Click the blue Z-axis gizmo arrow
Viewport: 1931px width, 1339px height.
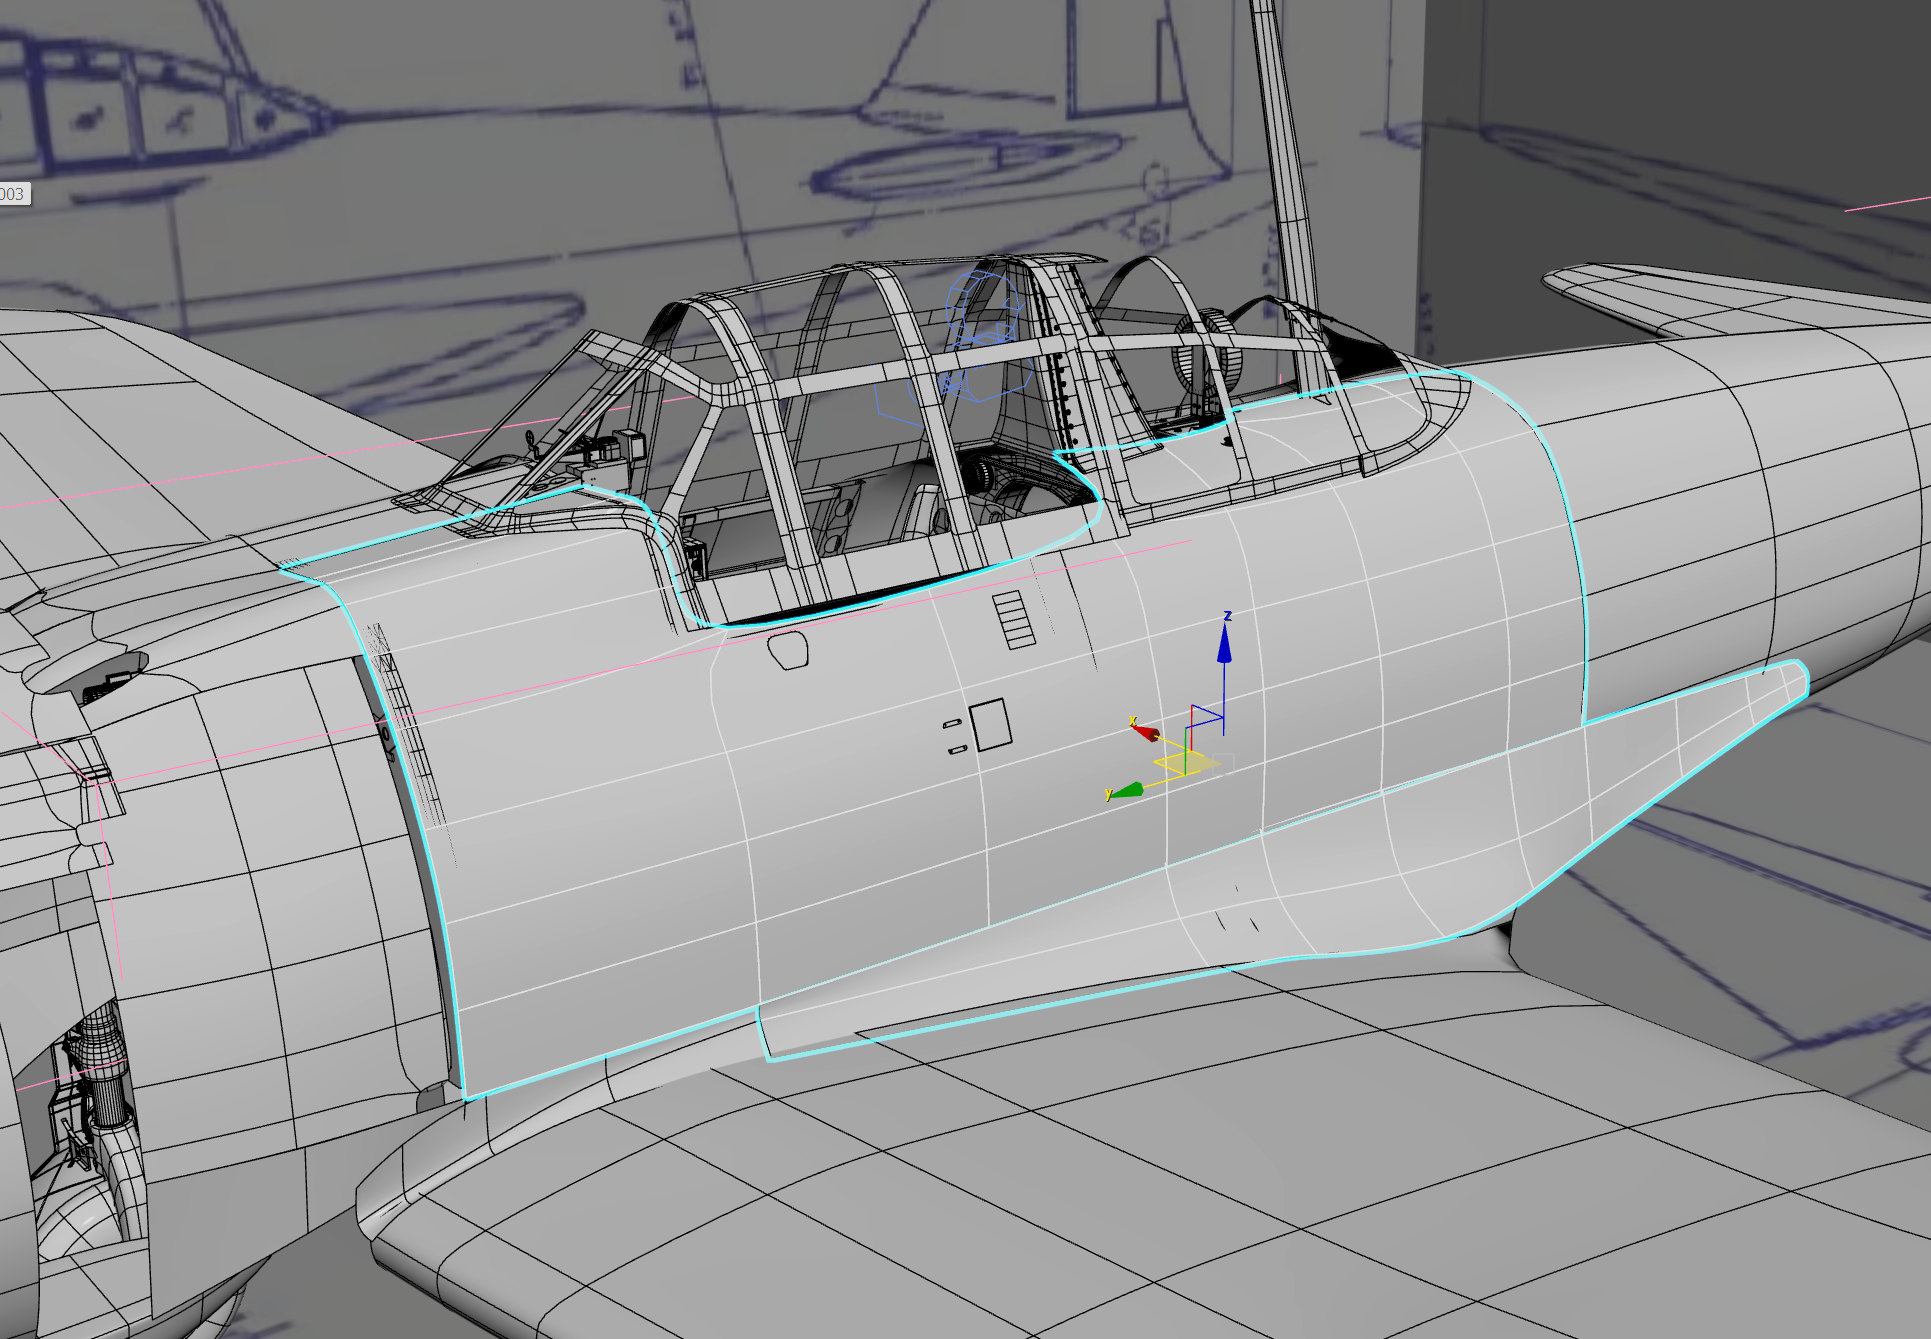[x=1224, y=647]
